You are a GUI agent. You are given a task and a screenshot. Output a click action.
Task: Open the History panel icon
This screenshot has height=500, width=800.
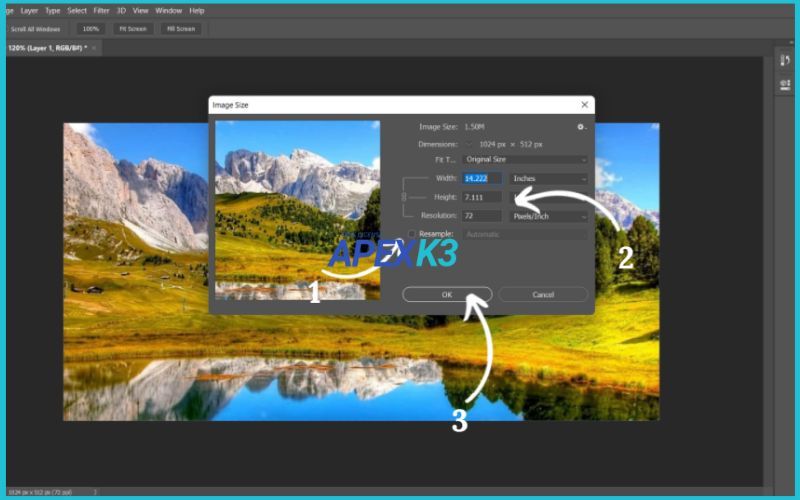coord(785,61)
